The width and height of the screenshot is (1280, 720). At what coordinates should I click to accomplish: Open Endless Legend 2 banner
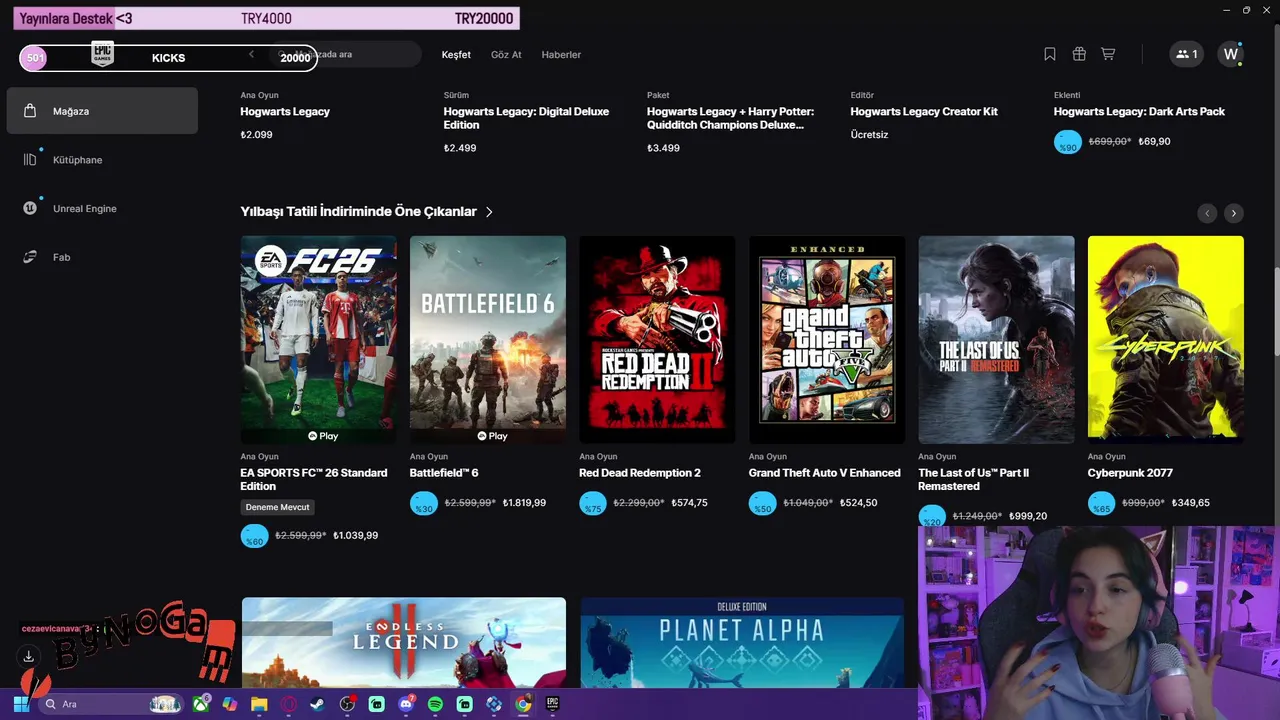404,642
